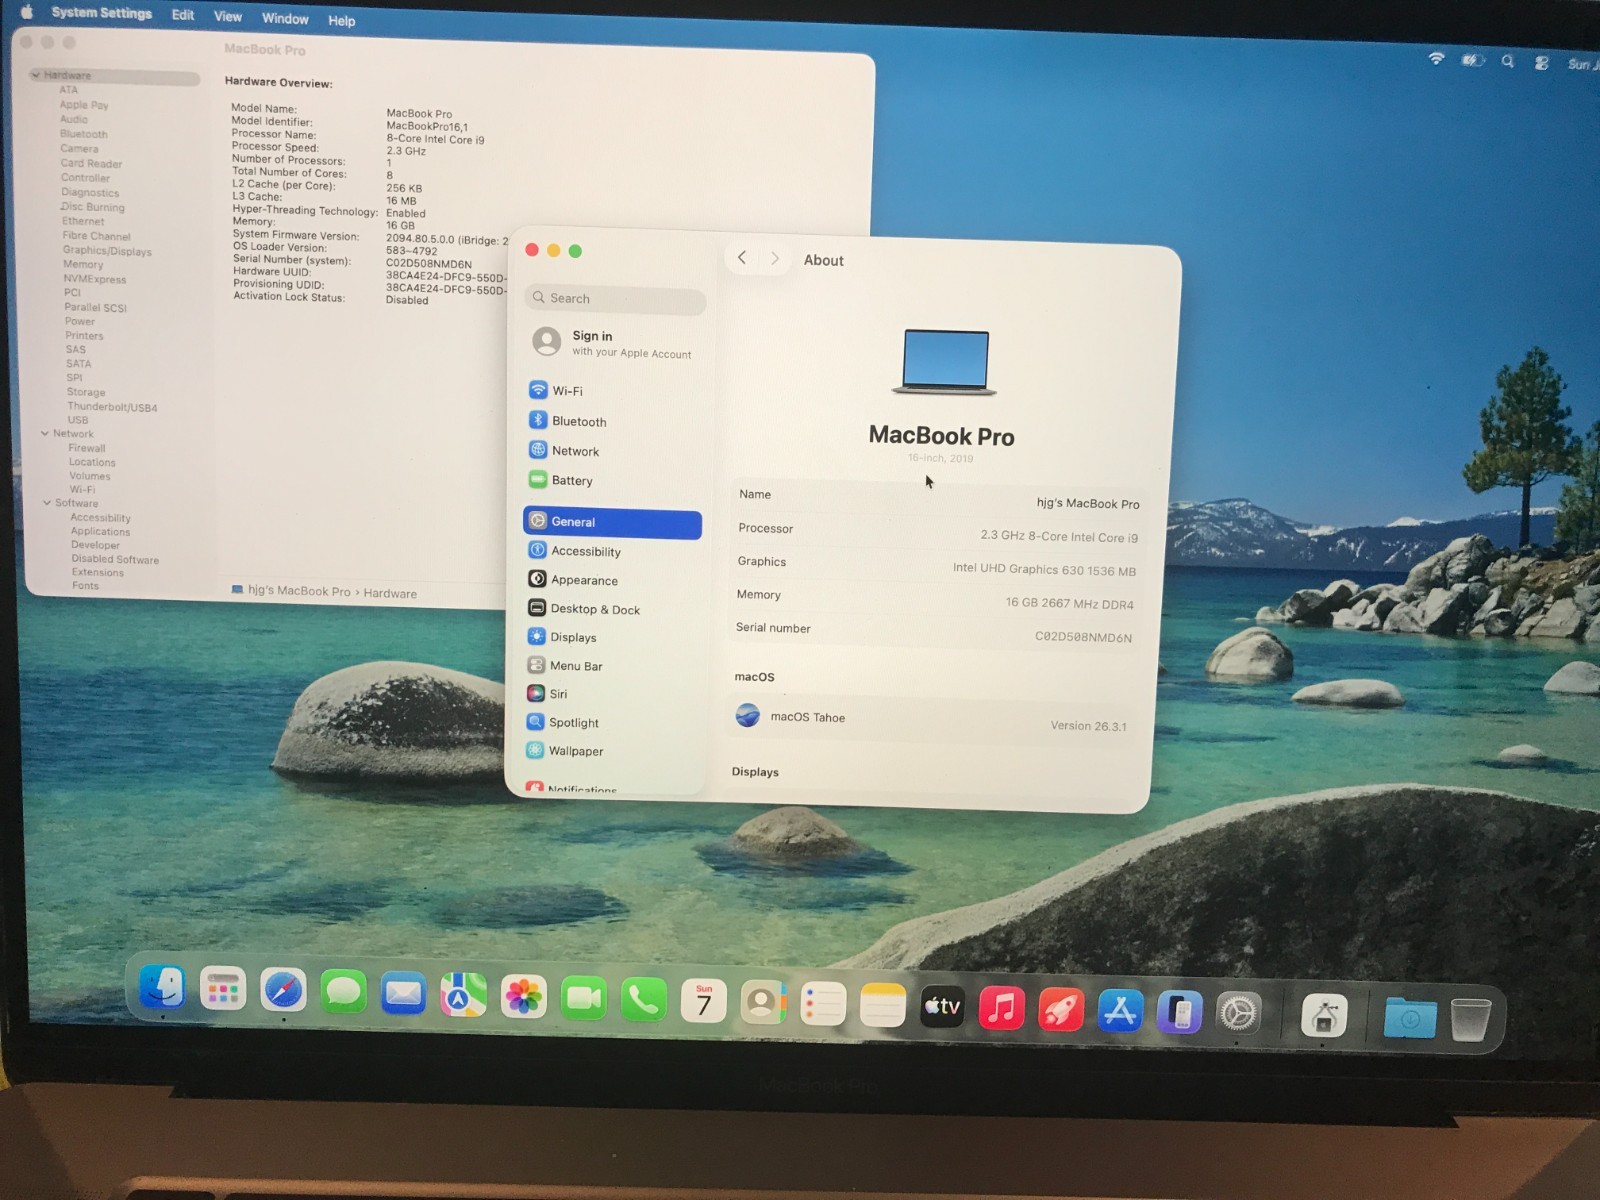Viewport: 1600px width, 1200px height.
Task: Select Applications in System Information sidebar
Action: point(100,531)
